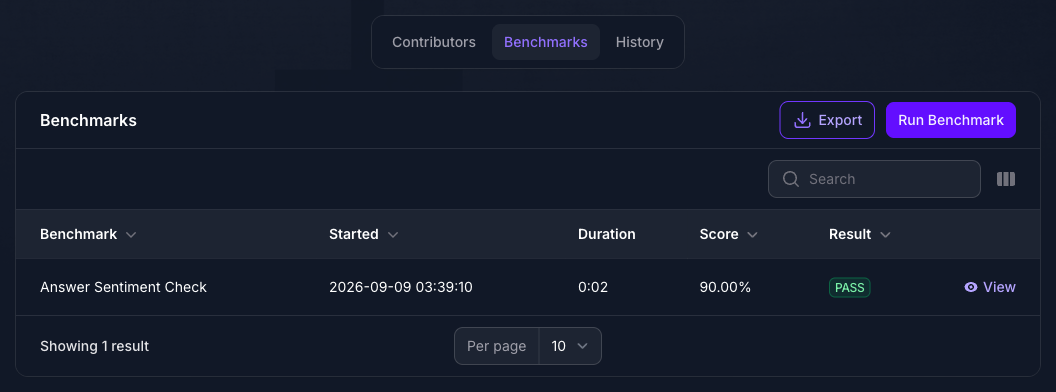Image resolution: width=1056 pixels, height=392 pixels.
Task: Focus the Search input field
Action: (874, 179)
